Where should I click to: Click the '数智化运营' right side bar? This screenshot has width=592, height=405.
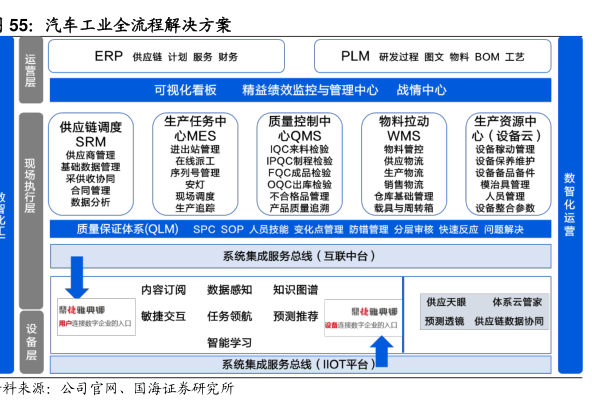tap(570, 205)
